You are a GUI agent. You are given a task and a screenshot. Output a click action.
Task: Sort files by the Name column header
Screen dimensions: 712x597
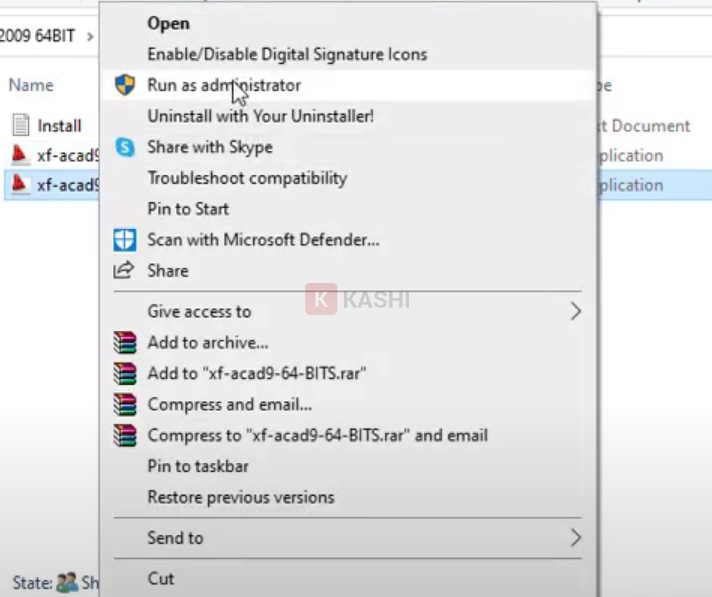(31, 85)
